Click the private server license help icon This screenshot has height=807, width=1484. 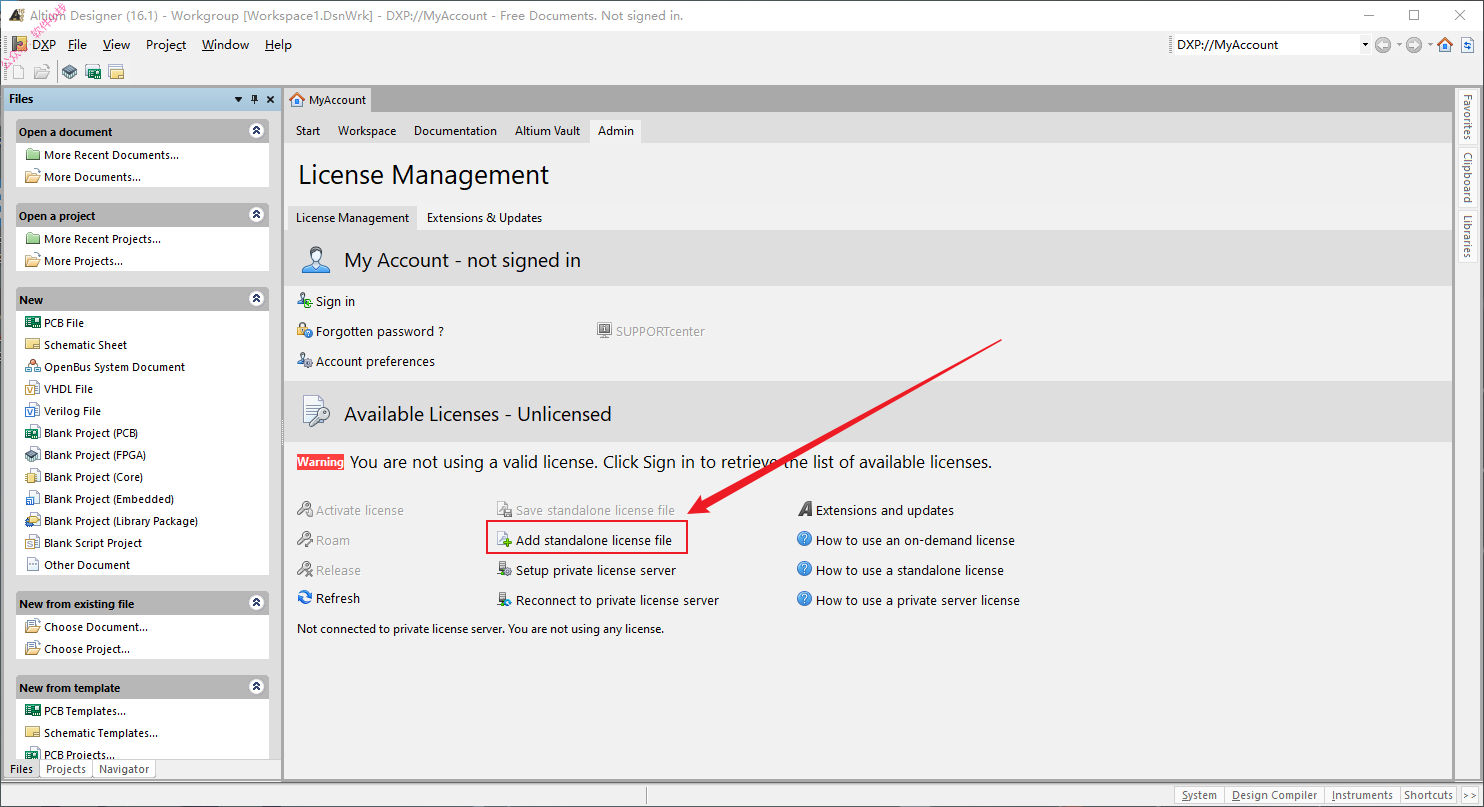(804, 599)
